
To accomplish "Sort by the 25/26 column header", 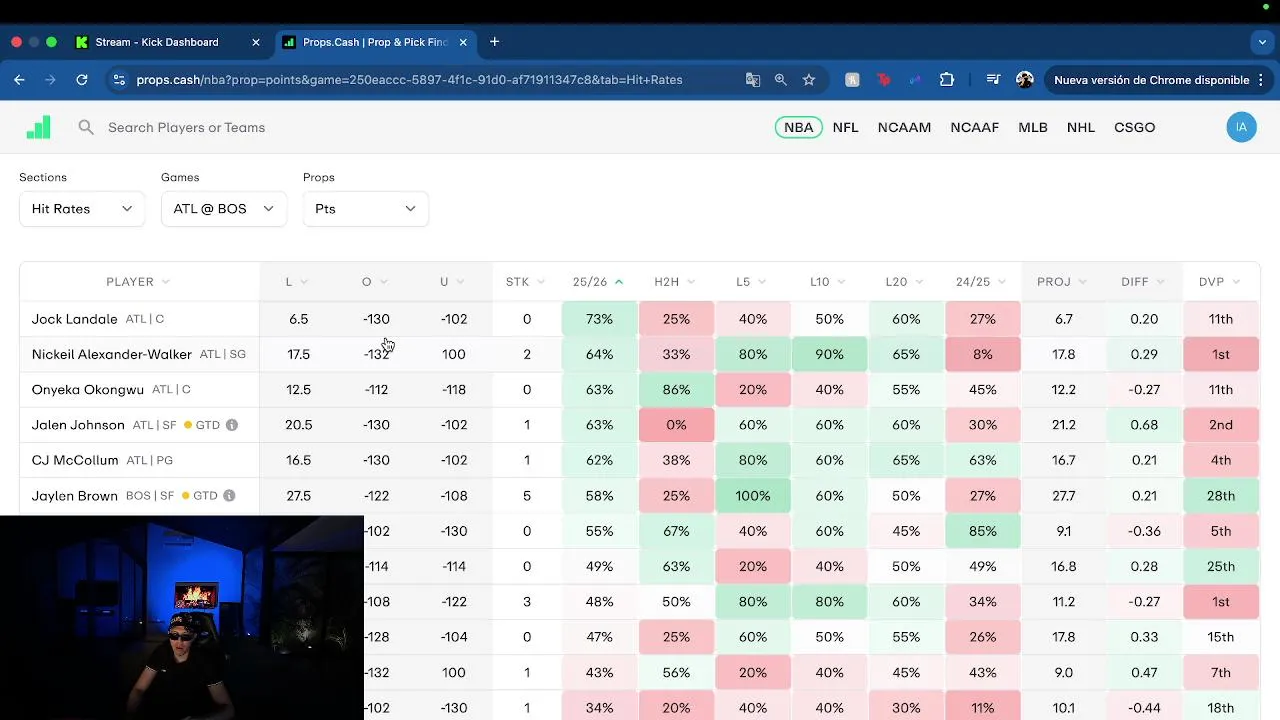I will pyautogui.click(x=598, y=282).
